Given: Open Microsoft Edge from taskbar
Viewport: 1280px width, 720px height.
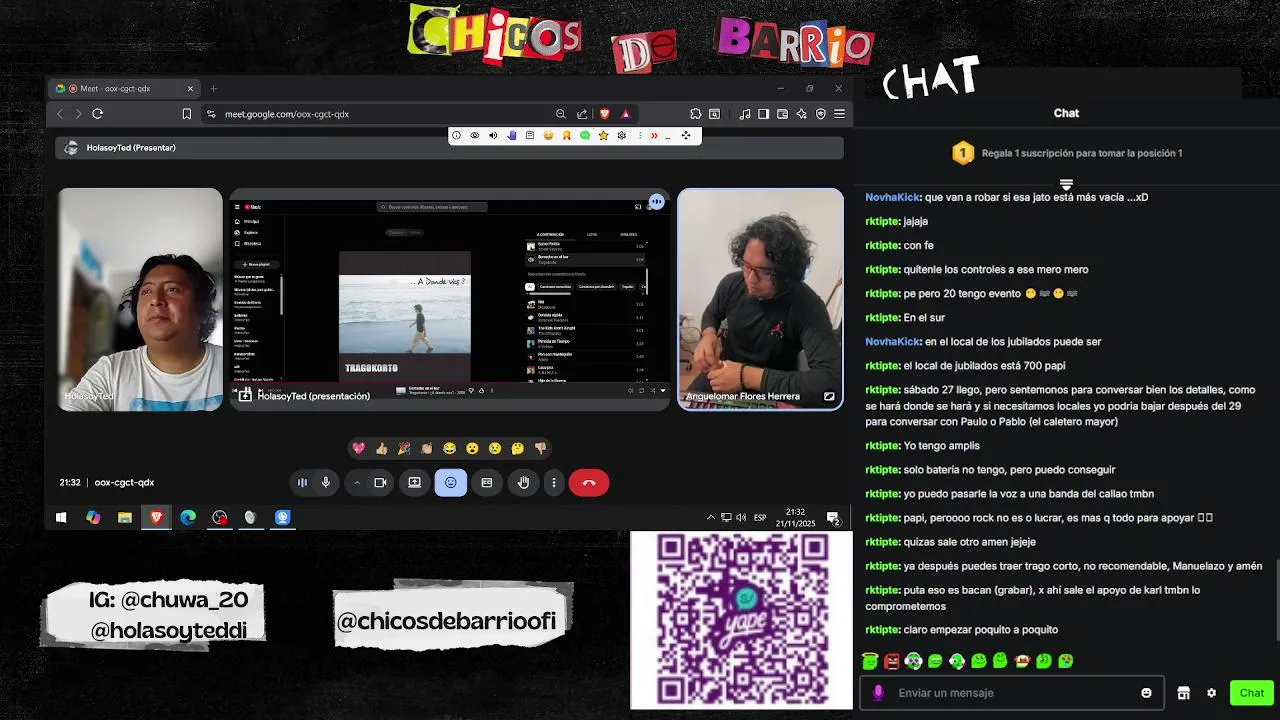Looking at the screenshot, I should pyautogui.click(x=188, y=517).
